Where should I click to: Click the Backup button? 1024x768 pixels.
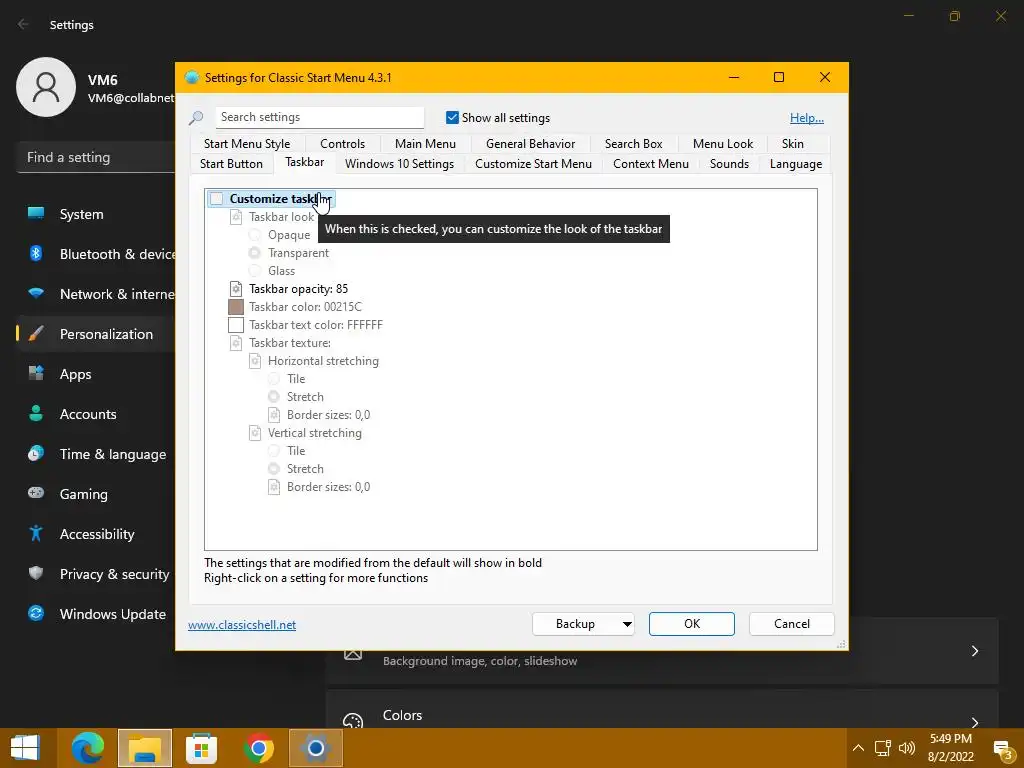pyautogui.click(x=575, y=624)
